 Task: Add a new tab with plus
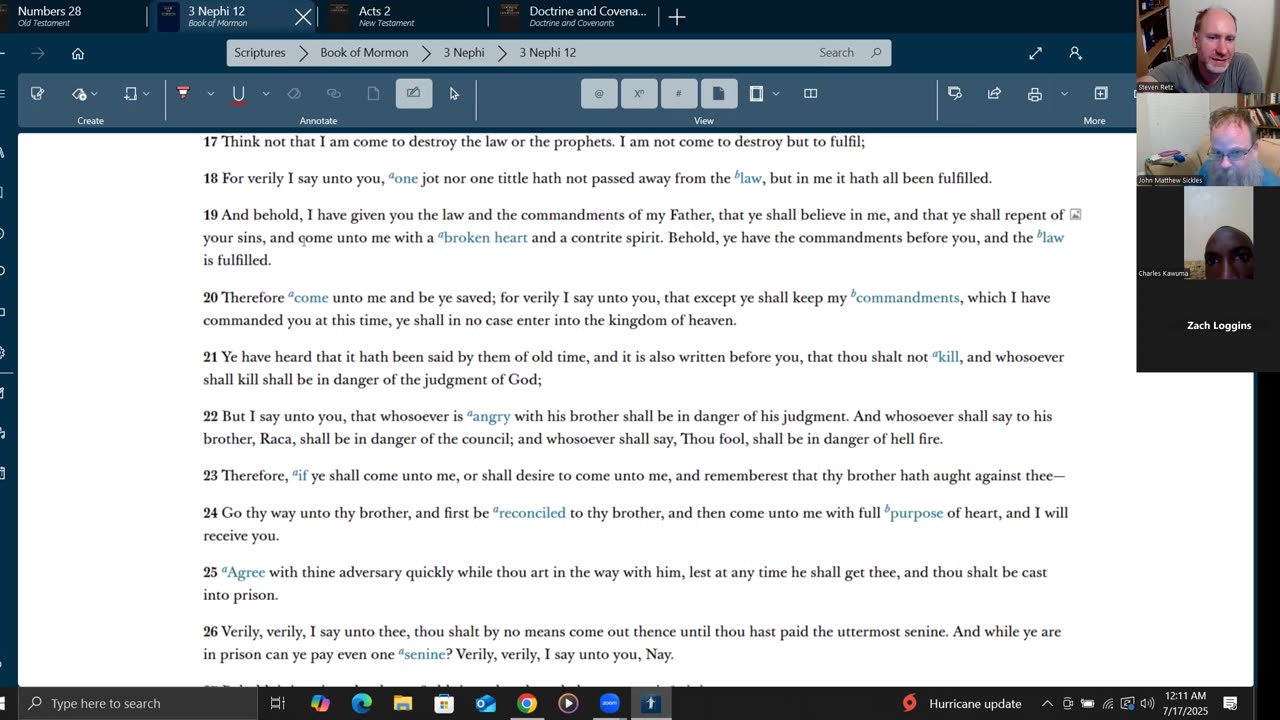pos(677,17)
